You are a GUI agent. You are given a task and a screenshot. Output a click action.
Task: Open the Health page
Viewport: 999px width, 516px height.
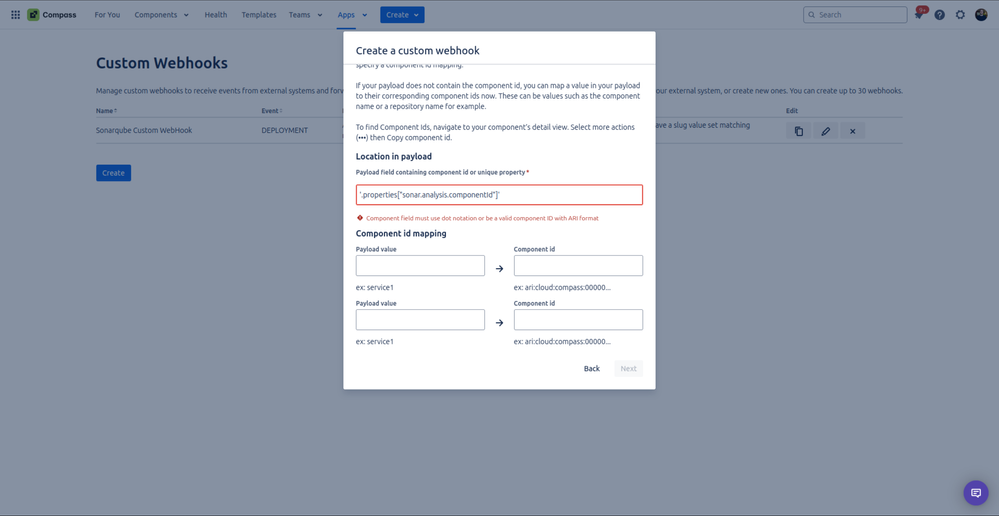pos(216,15)
